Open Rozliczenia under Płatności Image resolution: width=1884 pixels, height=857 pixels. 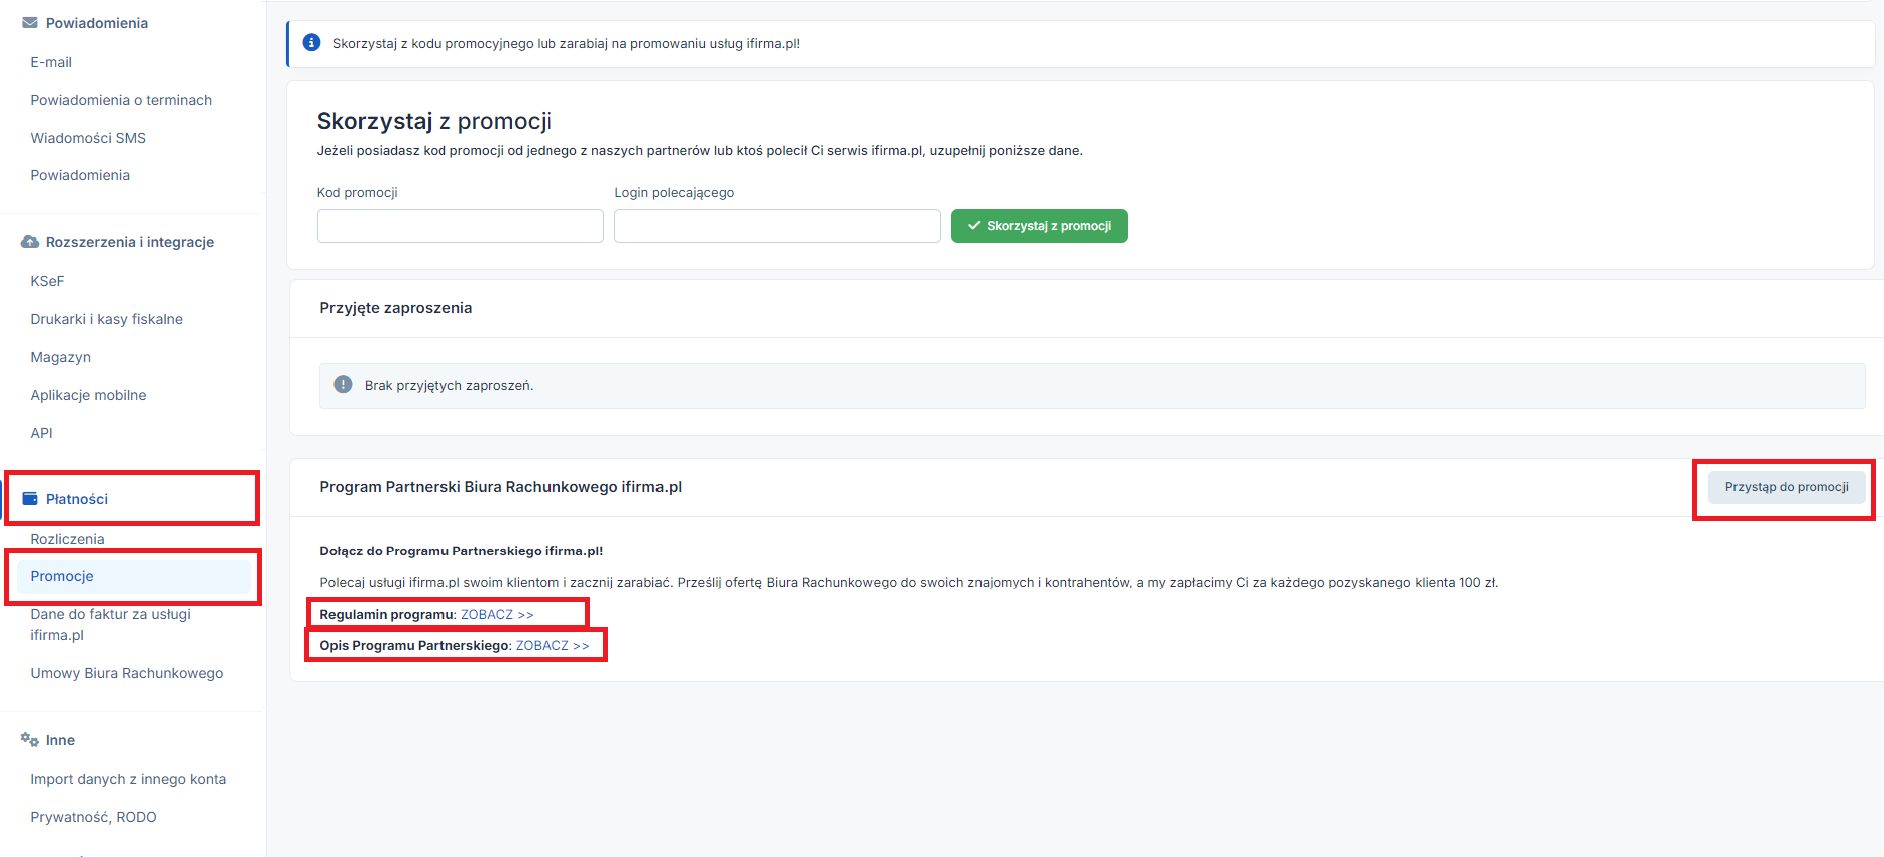point(67,539)
